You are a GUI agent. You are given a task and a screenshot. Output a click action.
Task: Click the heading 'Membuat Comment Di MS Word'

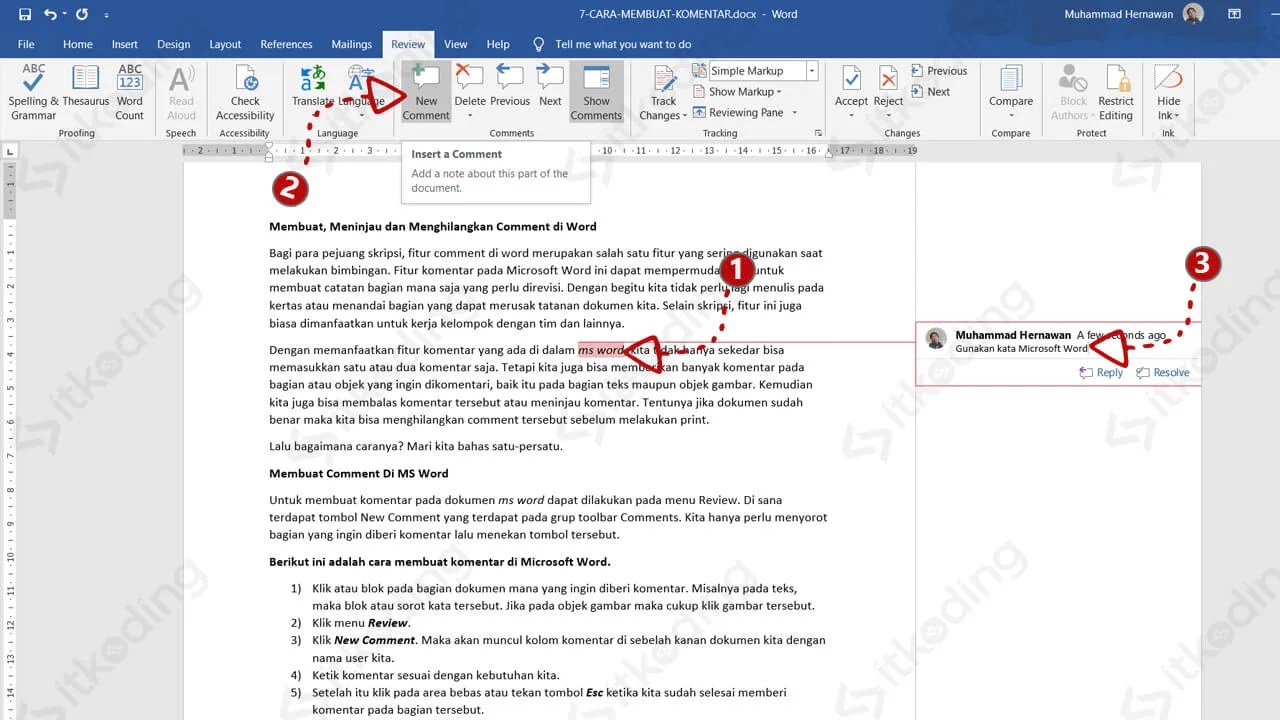pos(359,473)
